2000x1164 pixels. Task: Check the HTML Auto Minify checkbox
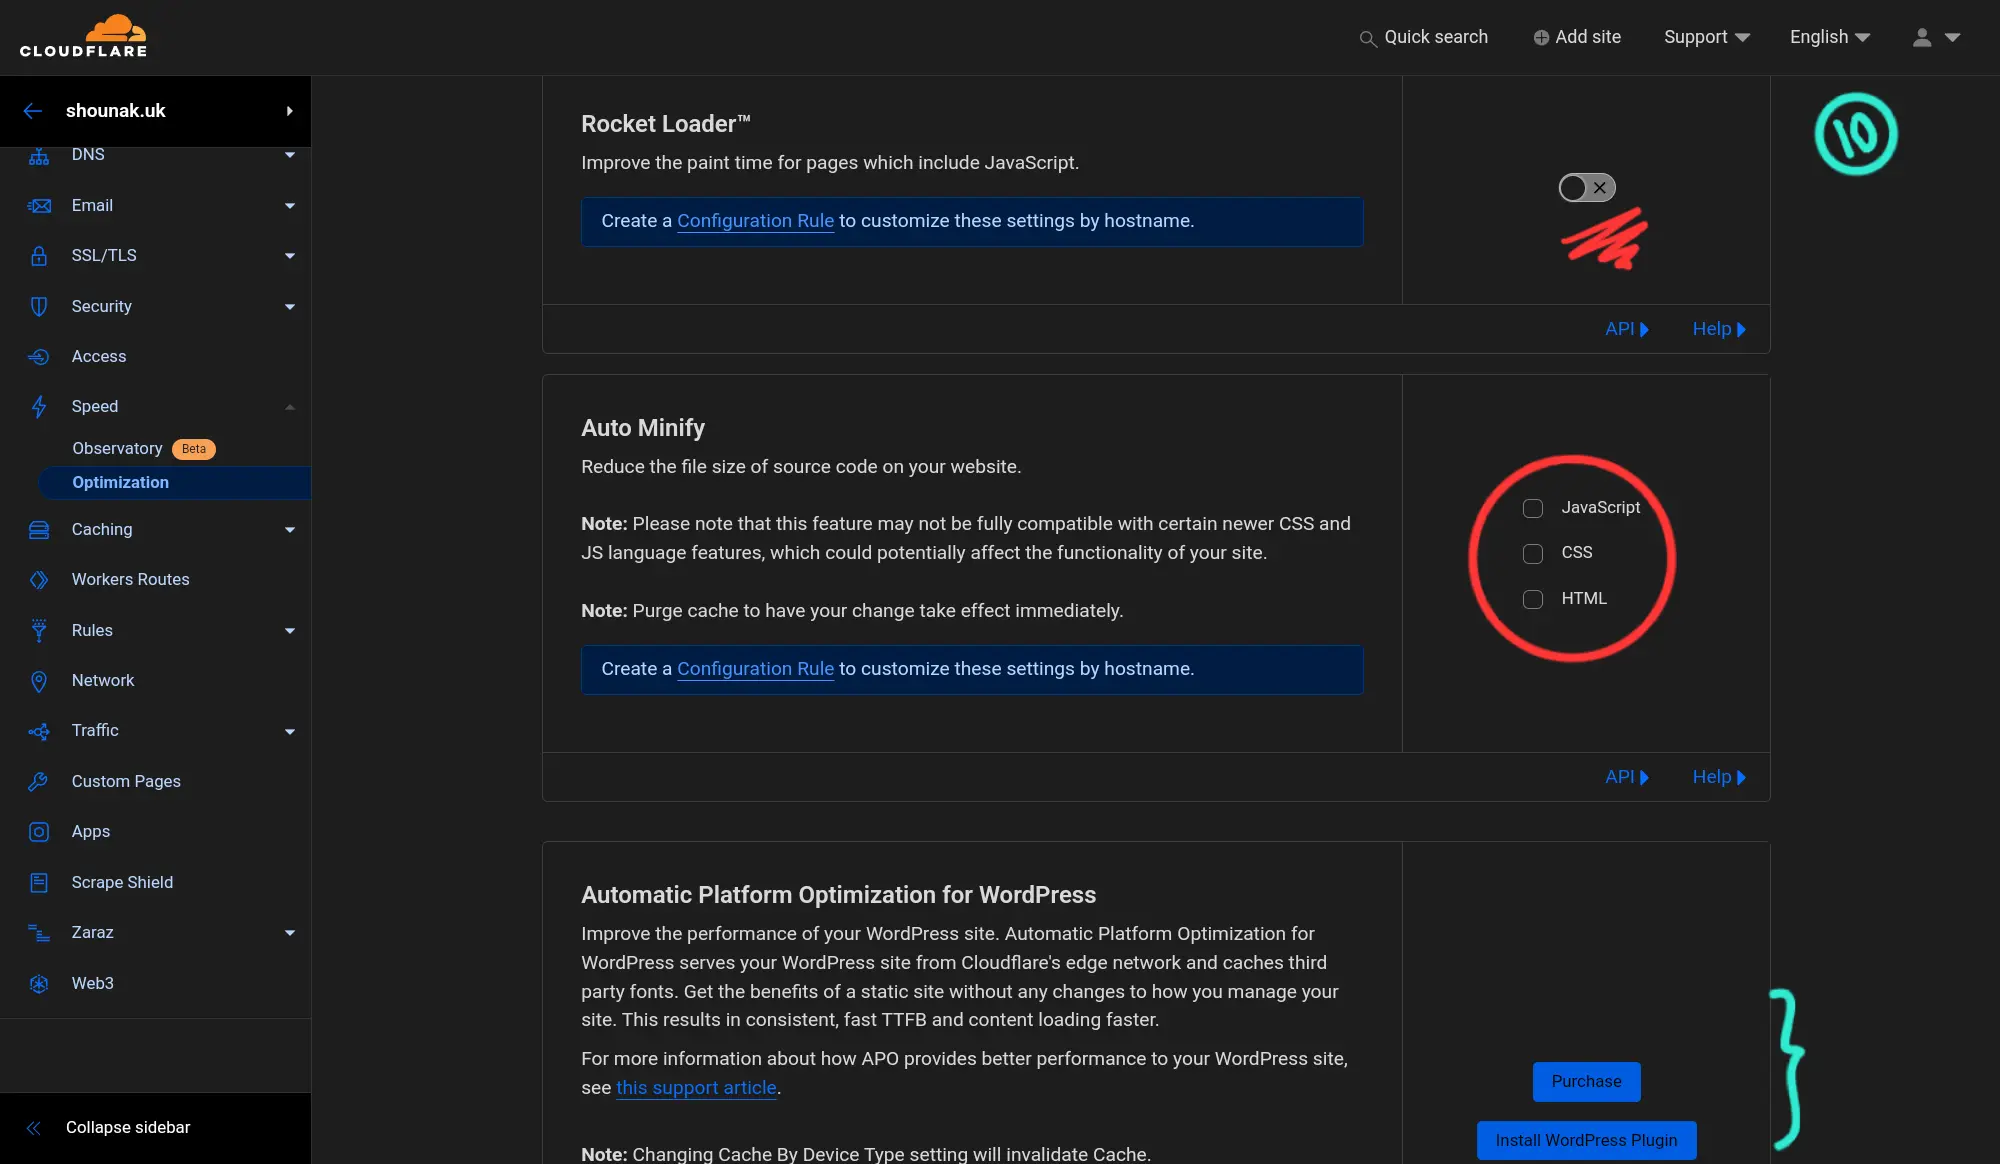[1533, 599]
